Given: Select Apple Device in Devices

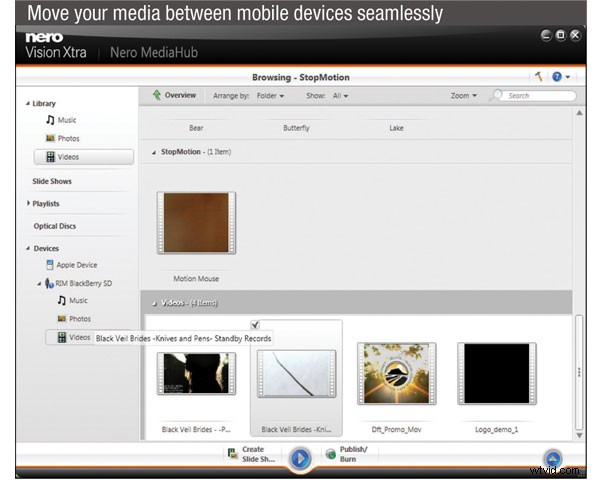Looking at the screenshot, I should point(77,265).
